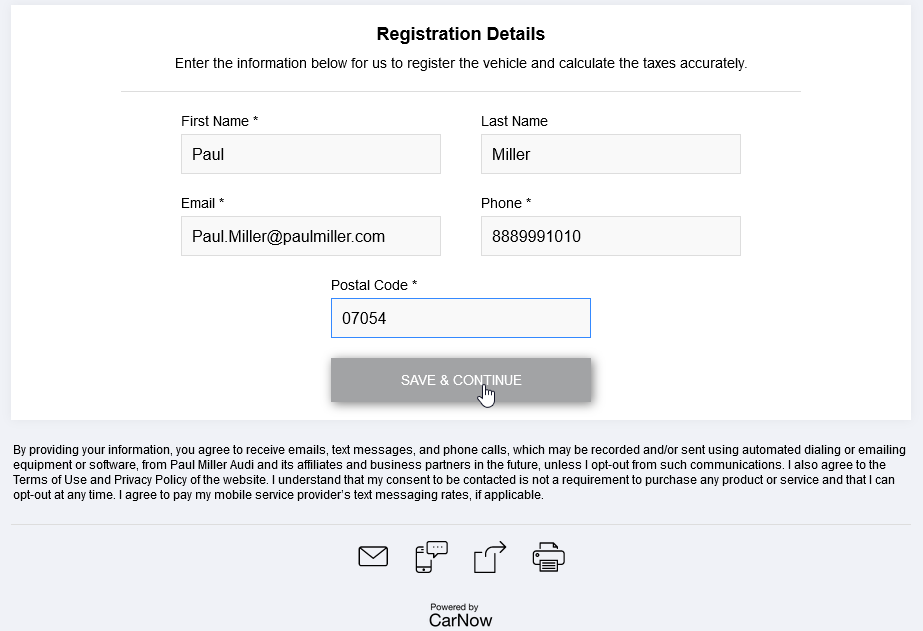923x631 pixels.
Task: Select the Last Name field with Miller
Action: point(610,154)
